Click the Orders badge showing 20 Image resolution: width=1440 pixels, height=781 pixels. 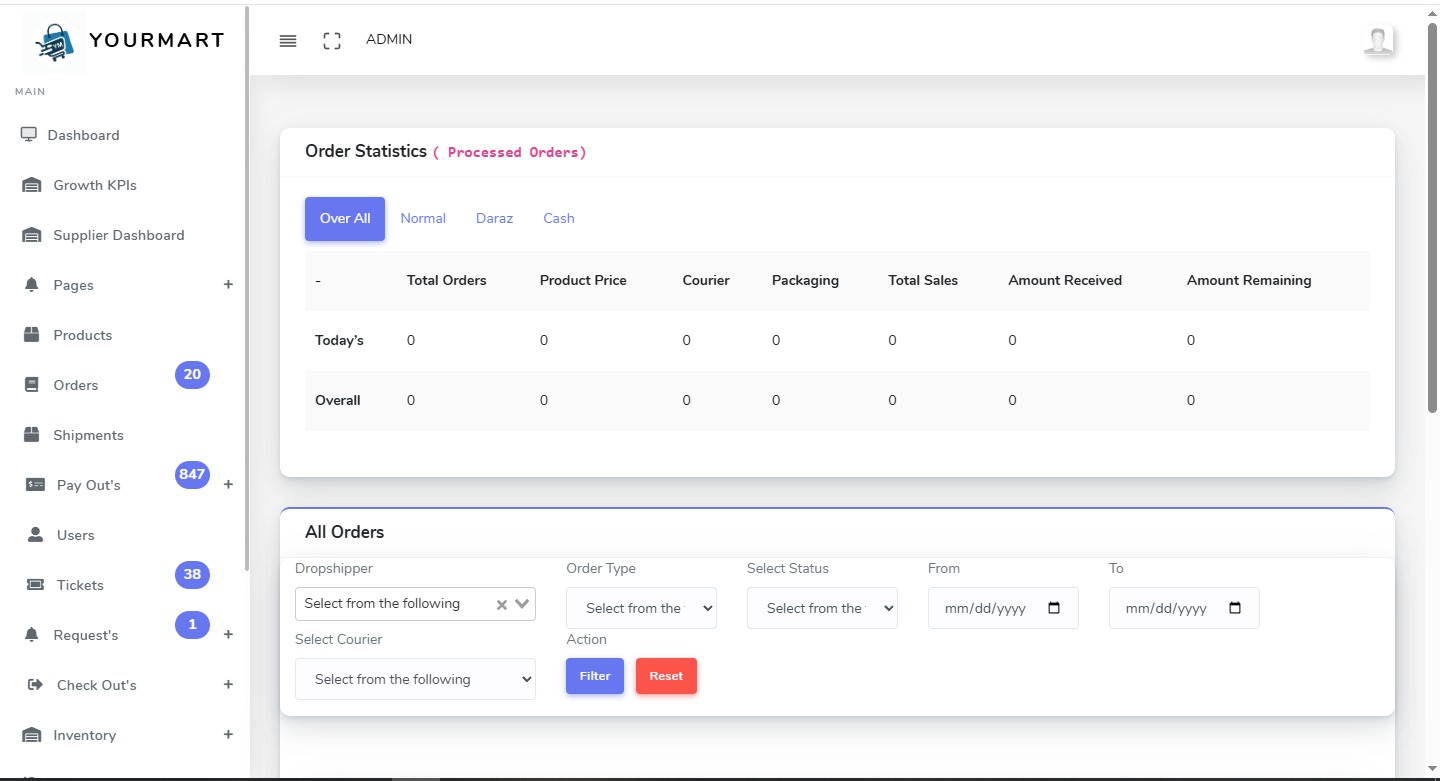pos(192,375)
